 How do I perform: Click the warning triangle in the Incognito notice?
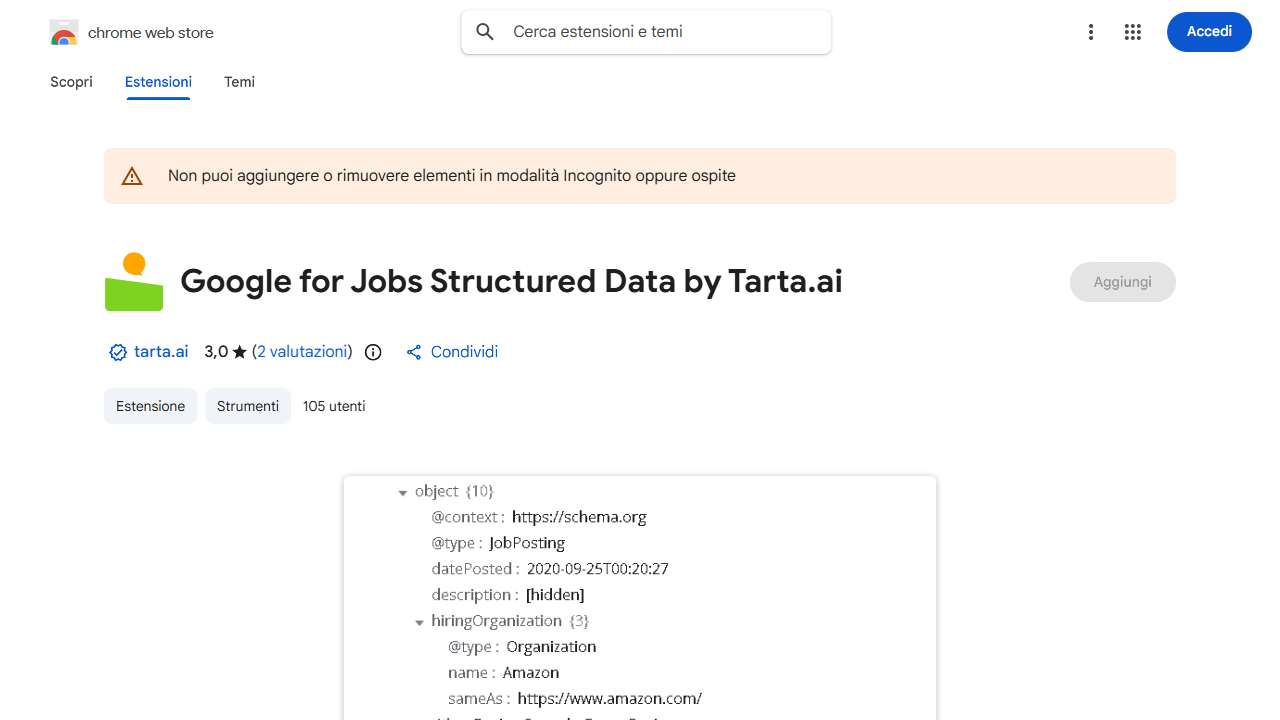[131, 175]
